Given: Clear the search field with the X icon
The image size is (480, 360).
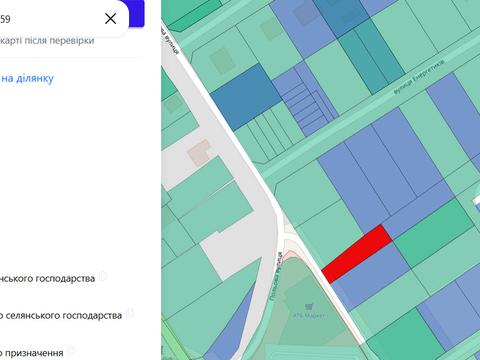Looking at the screenshot, I should click(x=110, y=19).
